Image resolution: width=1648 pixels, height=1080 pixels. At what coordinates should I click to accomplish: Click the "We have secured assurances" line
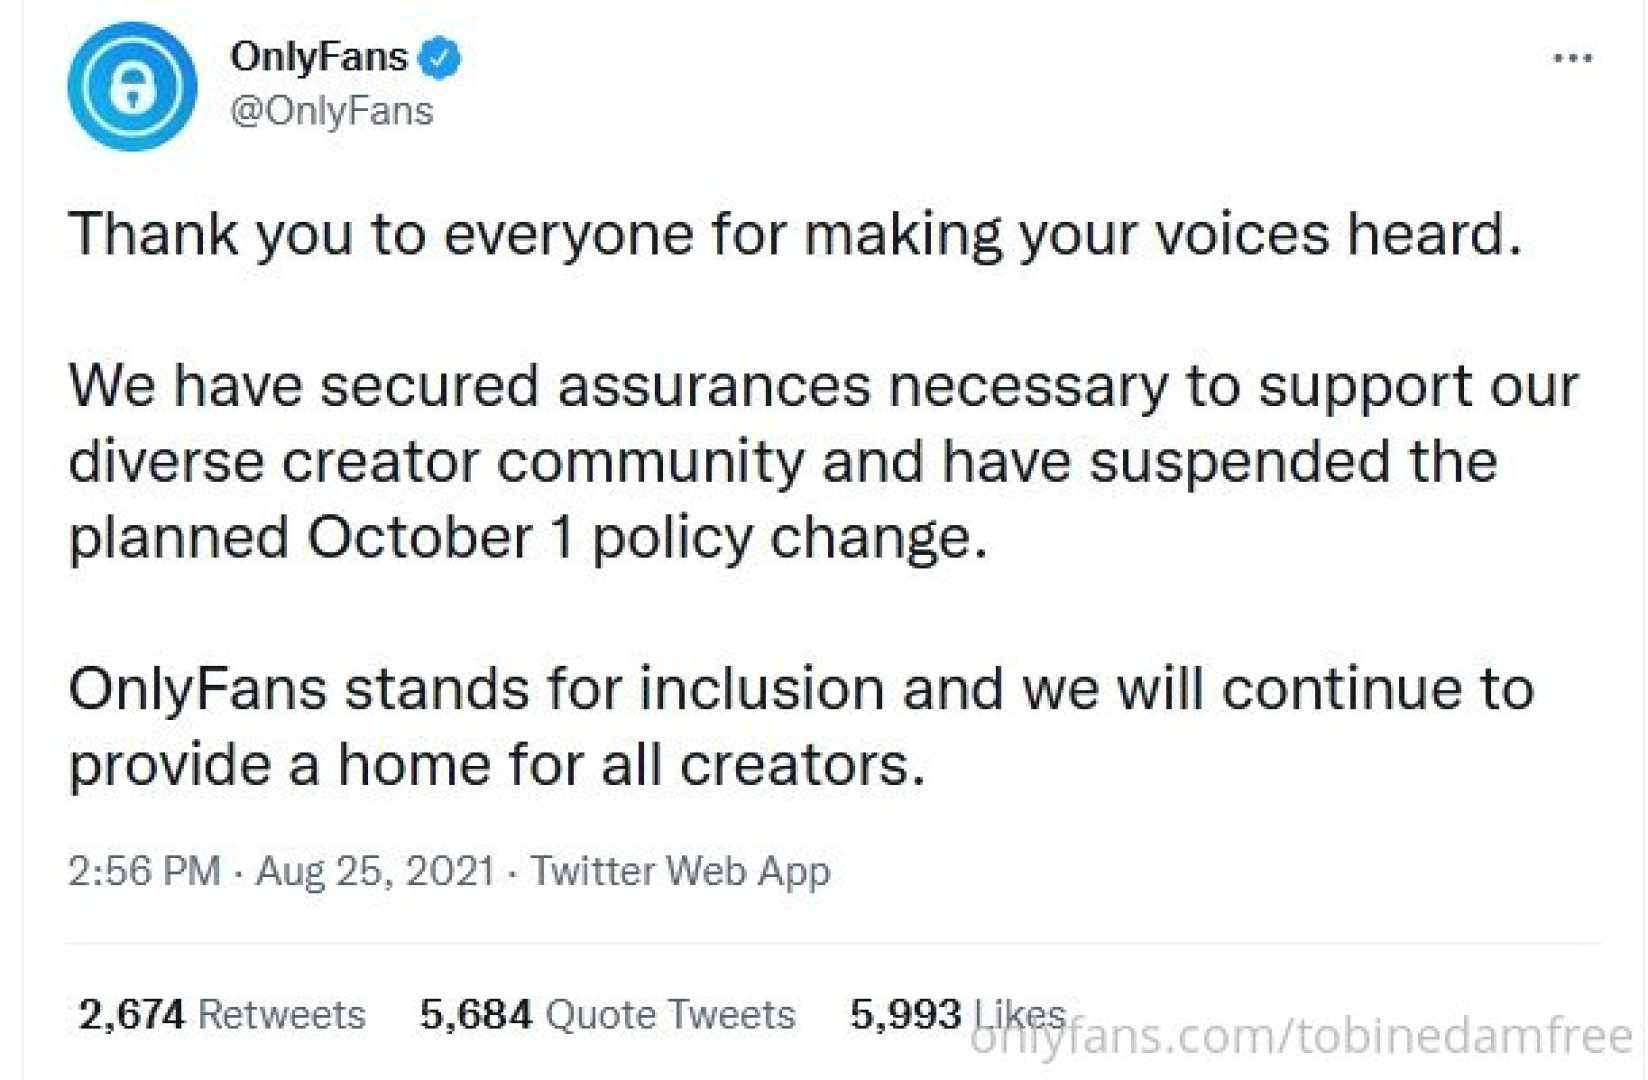(823, 387)
